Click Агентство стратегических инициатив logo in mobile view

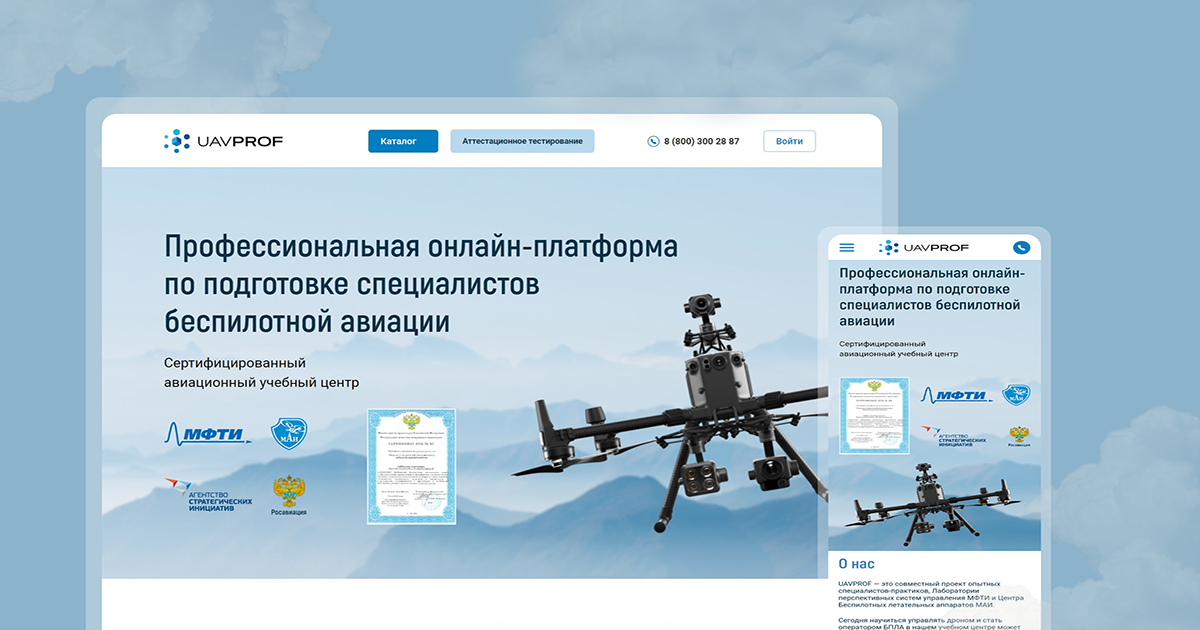pos(954,437)
